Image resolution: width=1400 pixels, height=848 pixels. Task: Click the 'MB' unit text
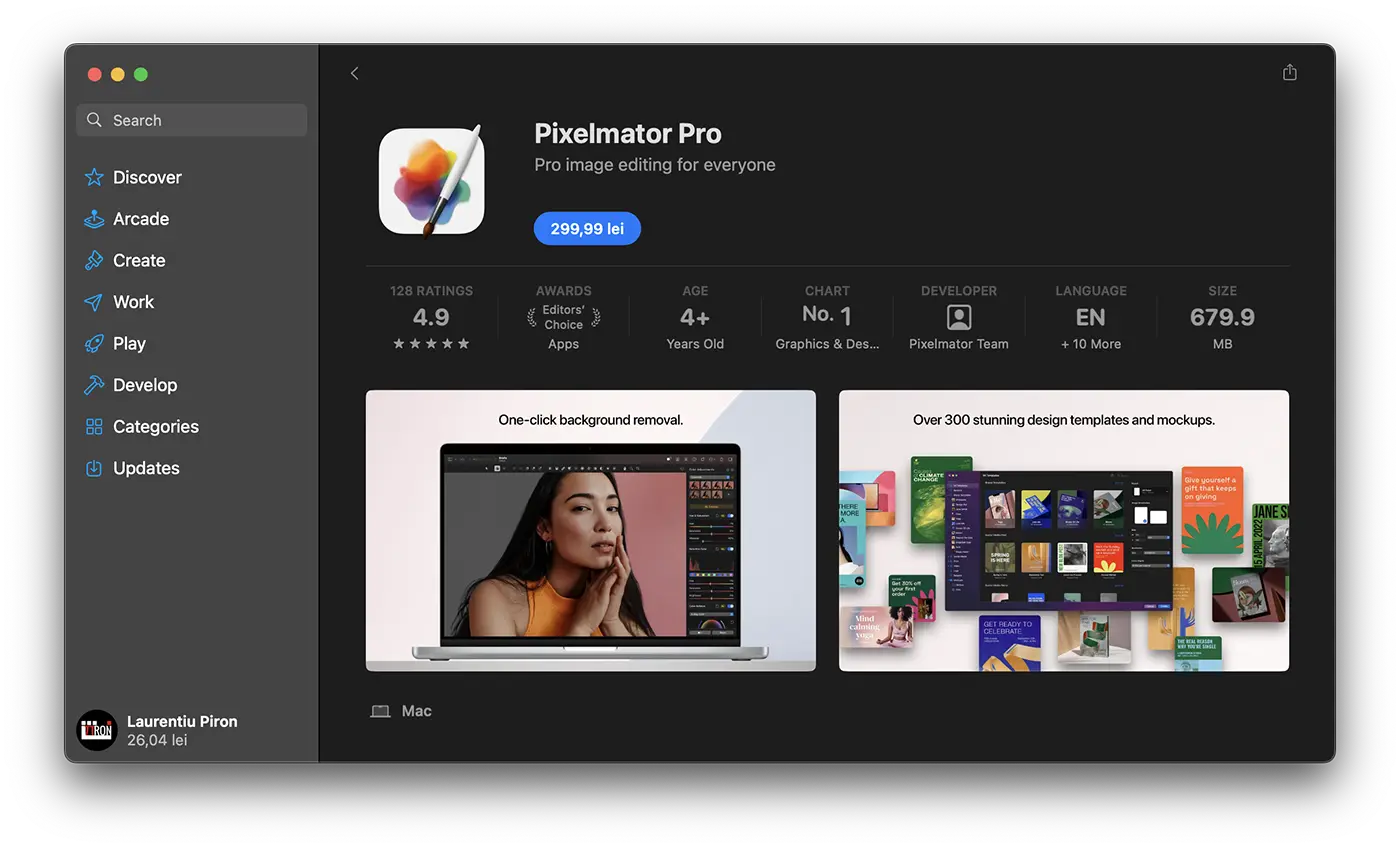[x=1222, y=344]
